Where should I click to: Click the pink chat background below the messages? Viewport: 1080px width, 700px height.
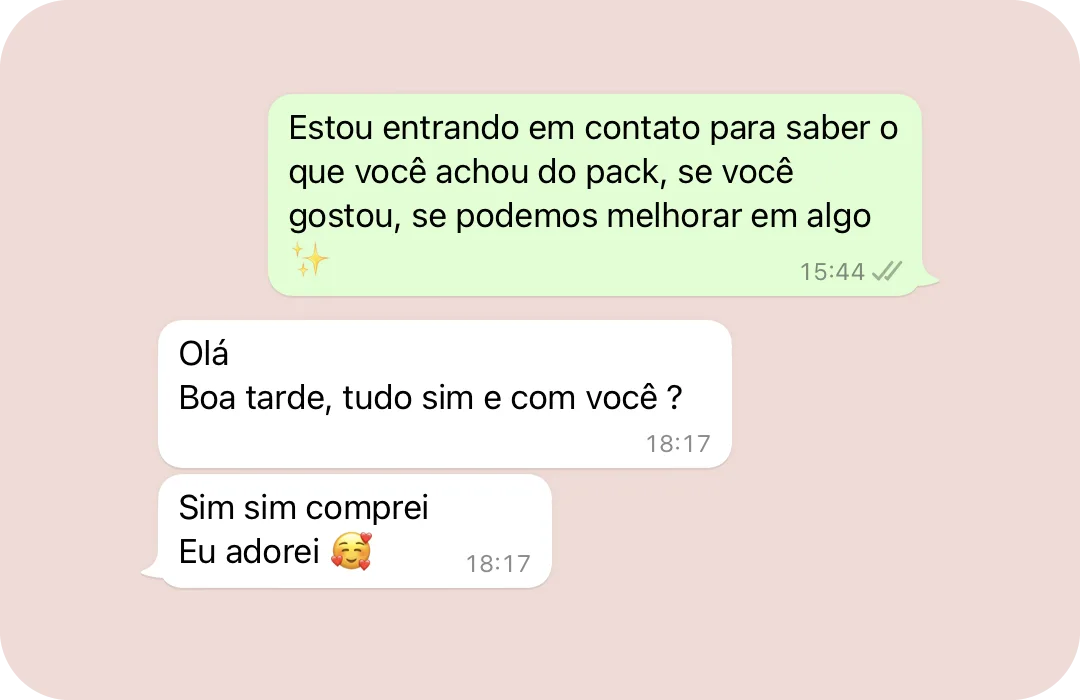(x=540, y=644)
